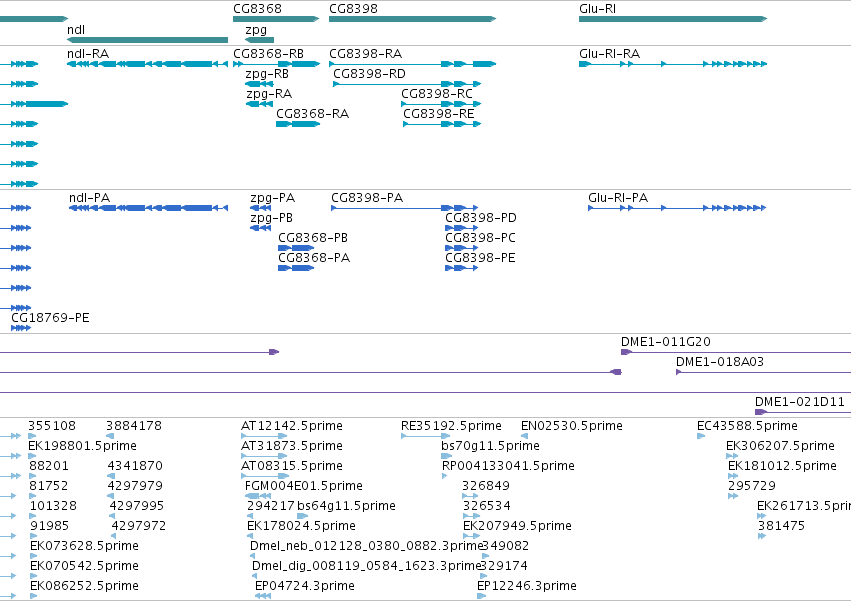Select CG8398-PE protein feature
This screenshot has height=601, width=851.
[461, 268]
